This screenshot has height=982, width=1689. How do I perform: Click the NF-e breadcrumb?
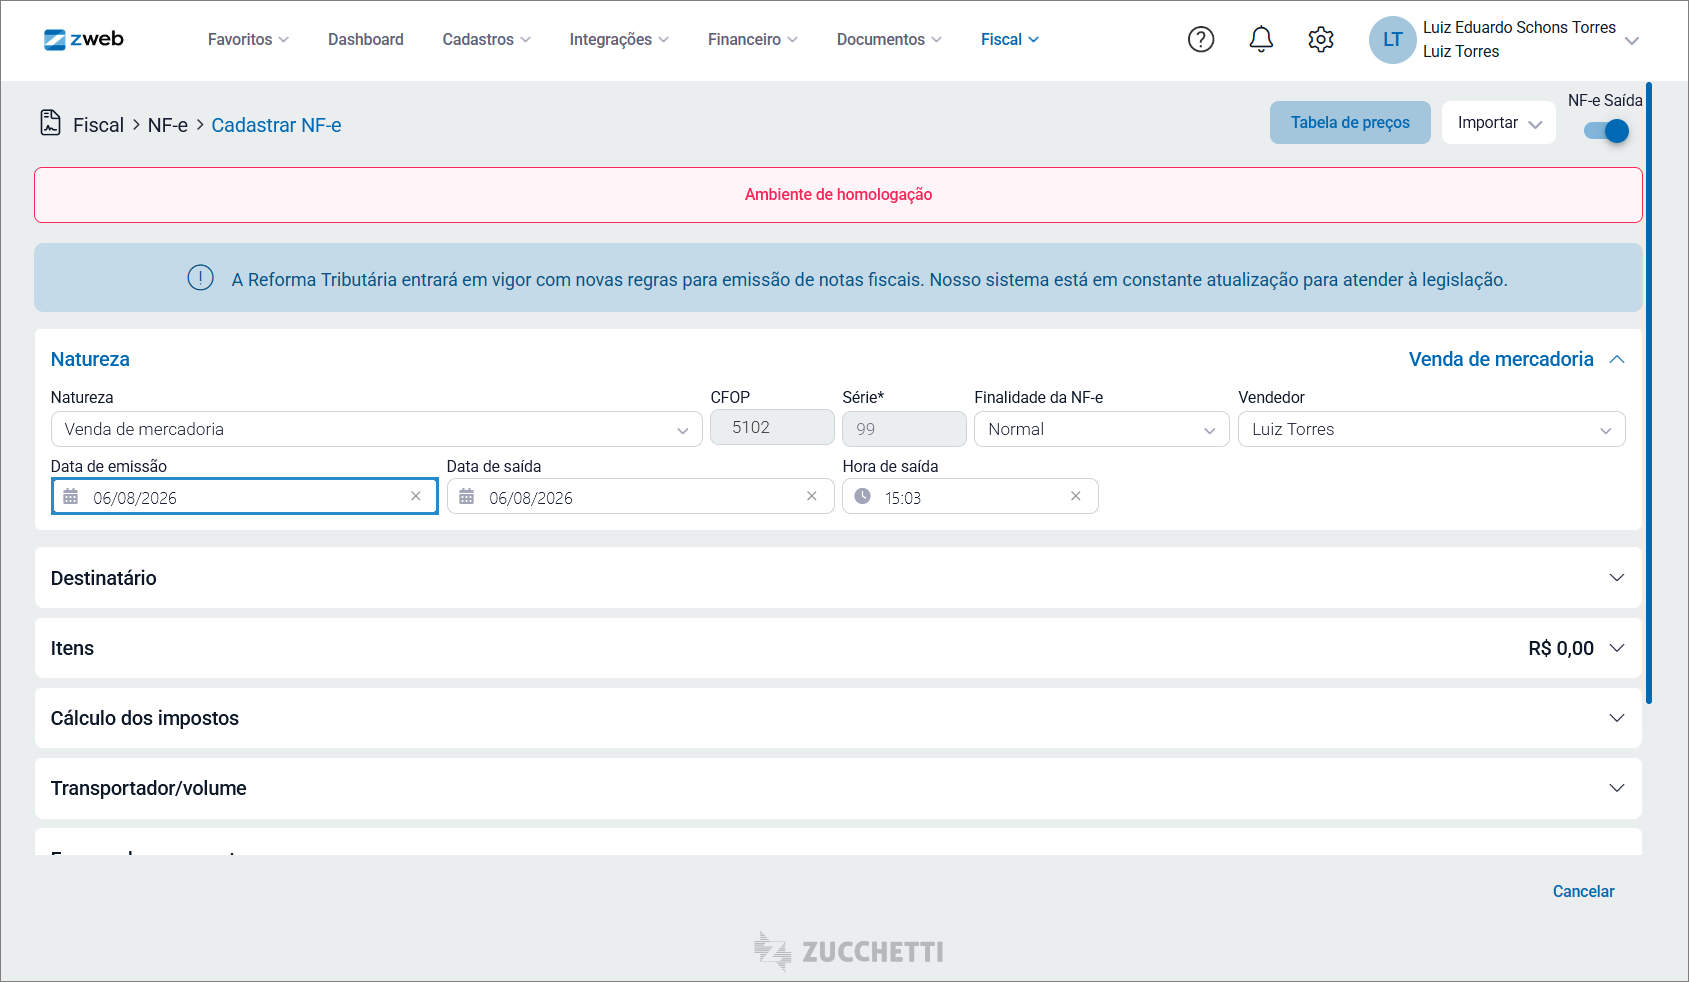(x=168, y=125)
